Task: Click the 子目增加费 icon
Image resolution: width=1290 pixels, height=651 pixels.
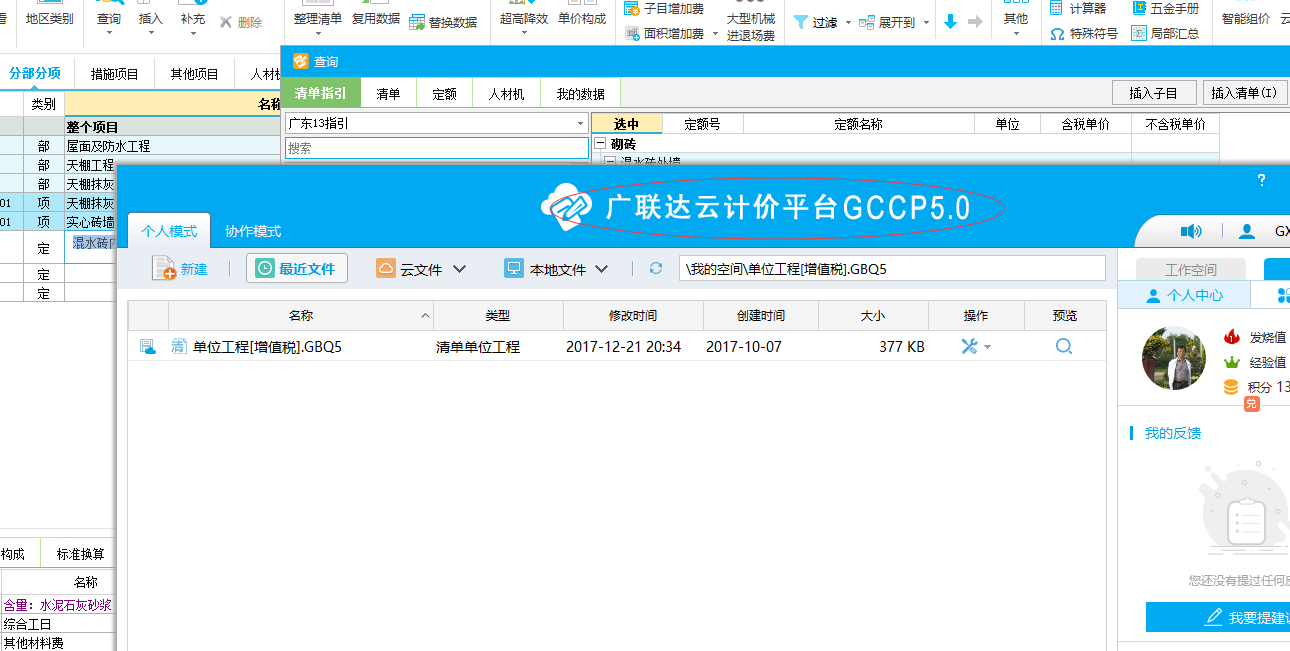Action: 631,9
